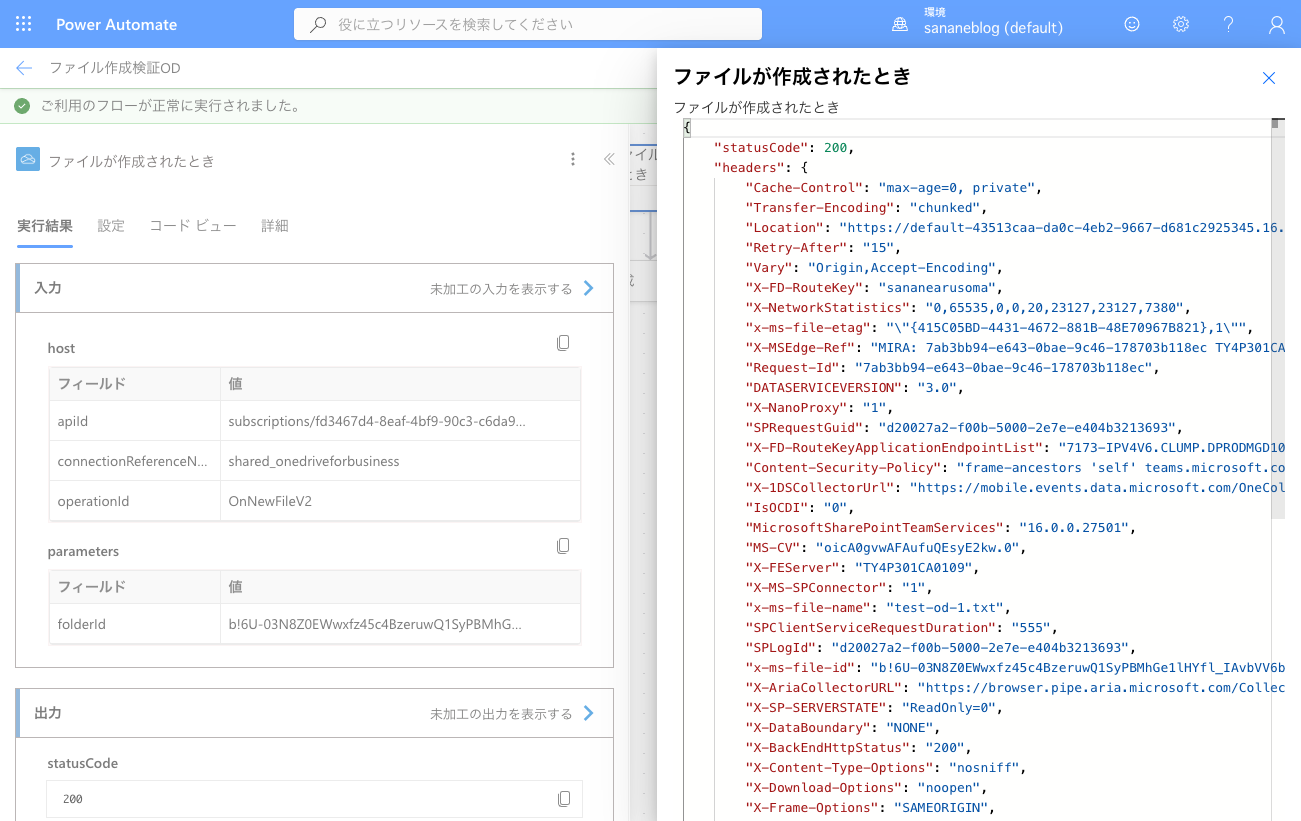
Task: Click the search box for resources
Action: [x=528, y=24]
